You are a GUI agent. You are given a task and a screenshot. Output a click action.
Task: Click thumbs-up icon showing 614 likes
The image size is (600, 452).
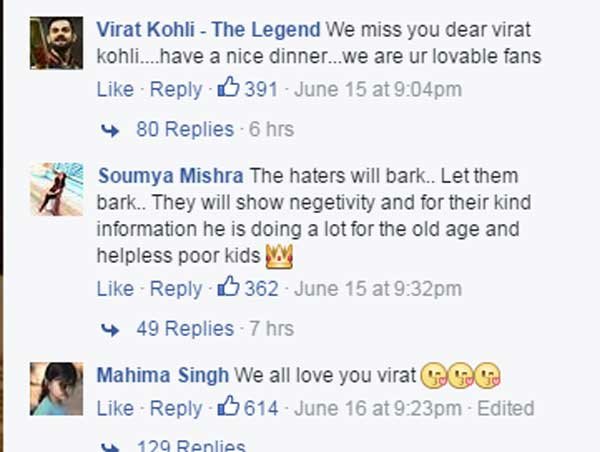click(x=228, y=406)
